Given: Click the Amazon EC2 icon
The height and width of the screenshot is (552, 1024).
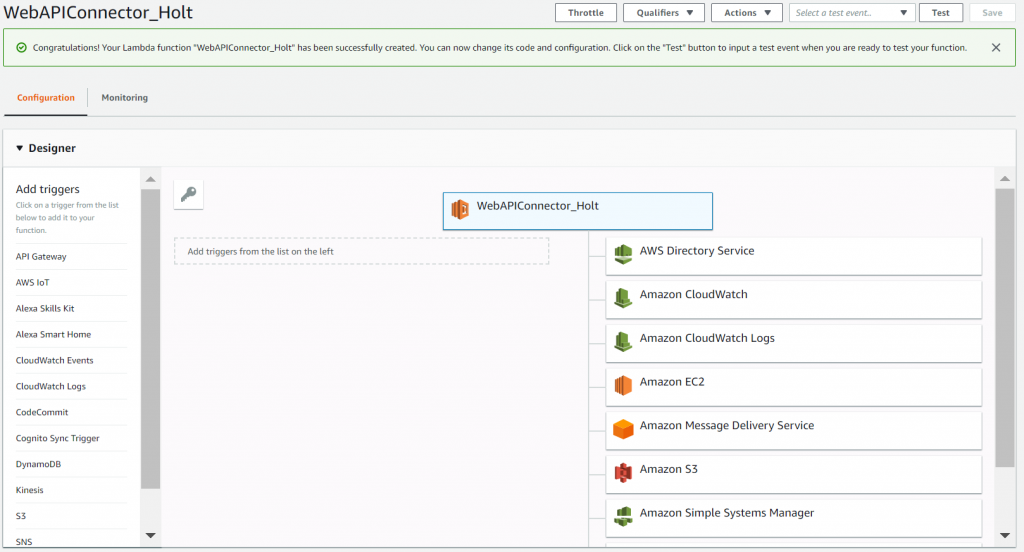Looking at the screenshot, I should click(x=623, y=385).
